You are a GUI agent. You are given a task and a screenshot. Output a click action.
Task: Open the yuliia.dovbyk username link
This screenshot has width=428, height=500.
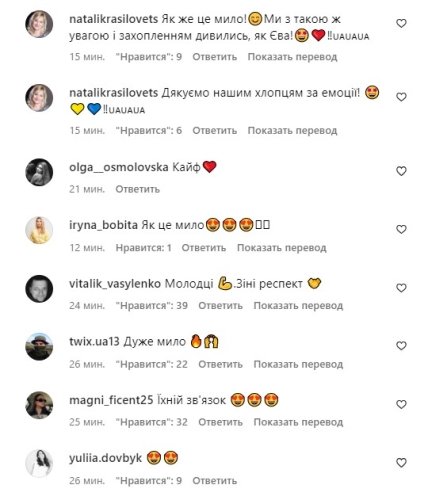pos(105,458)
